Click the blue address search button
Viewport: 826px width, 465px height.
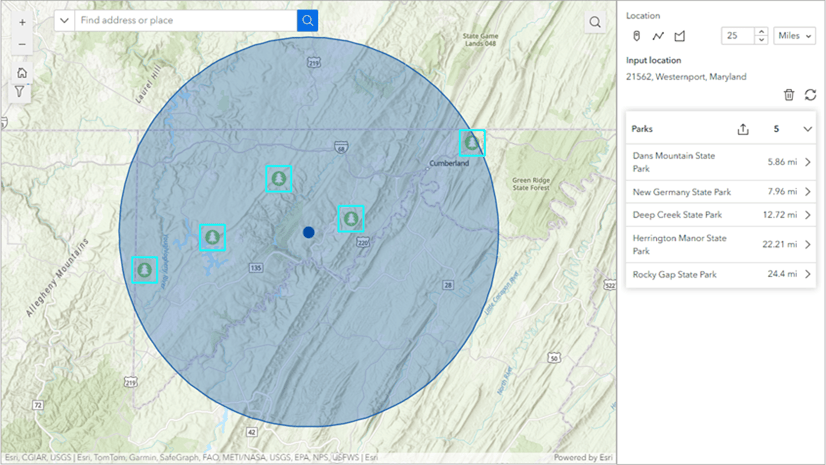[308, 21]
